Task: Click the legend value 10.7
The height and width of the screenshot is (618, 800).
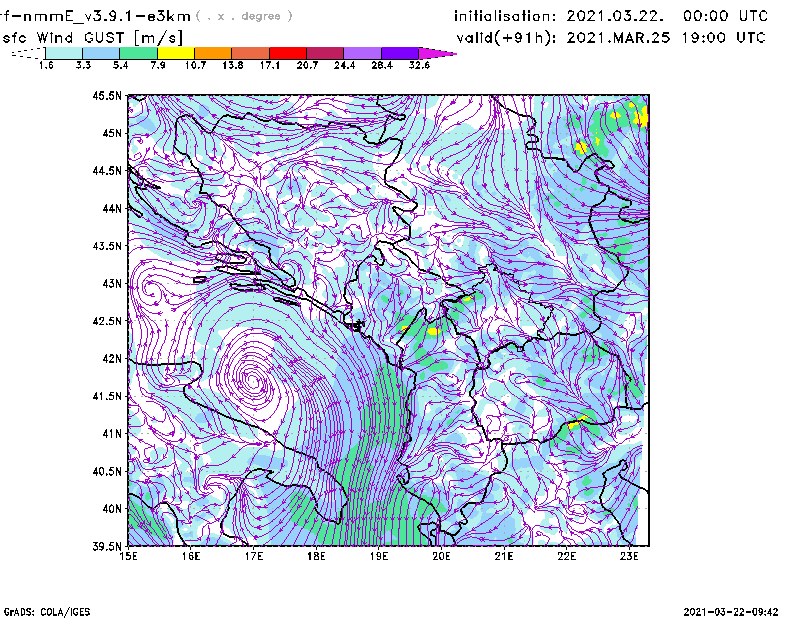Action: pyautogui.click(x=195, y=65)
